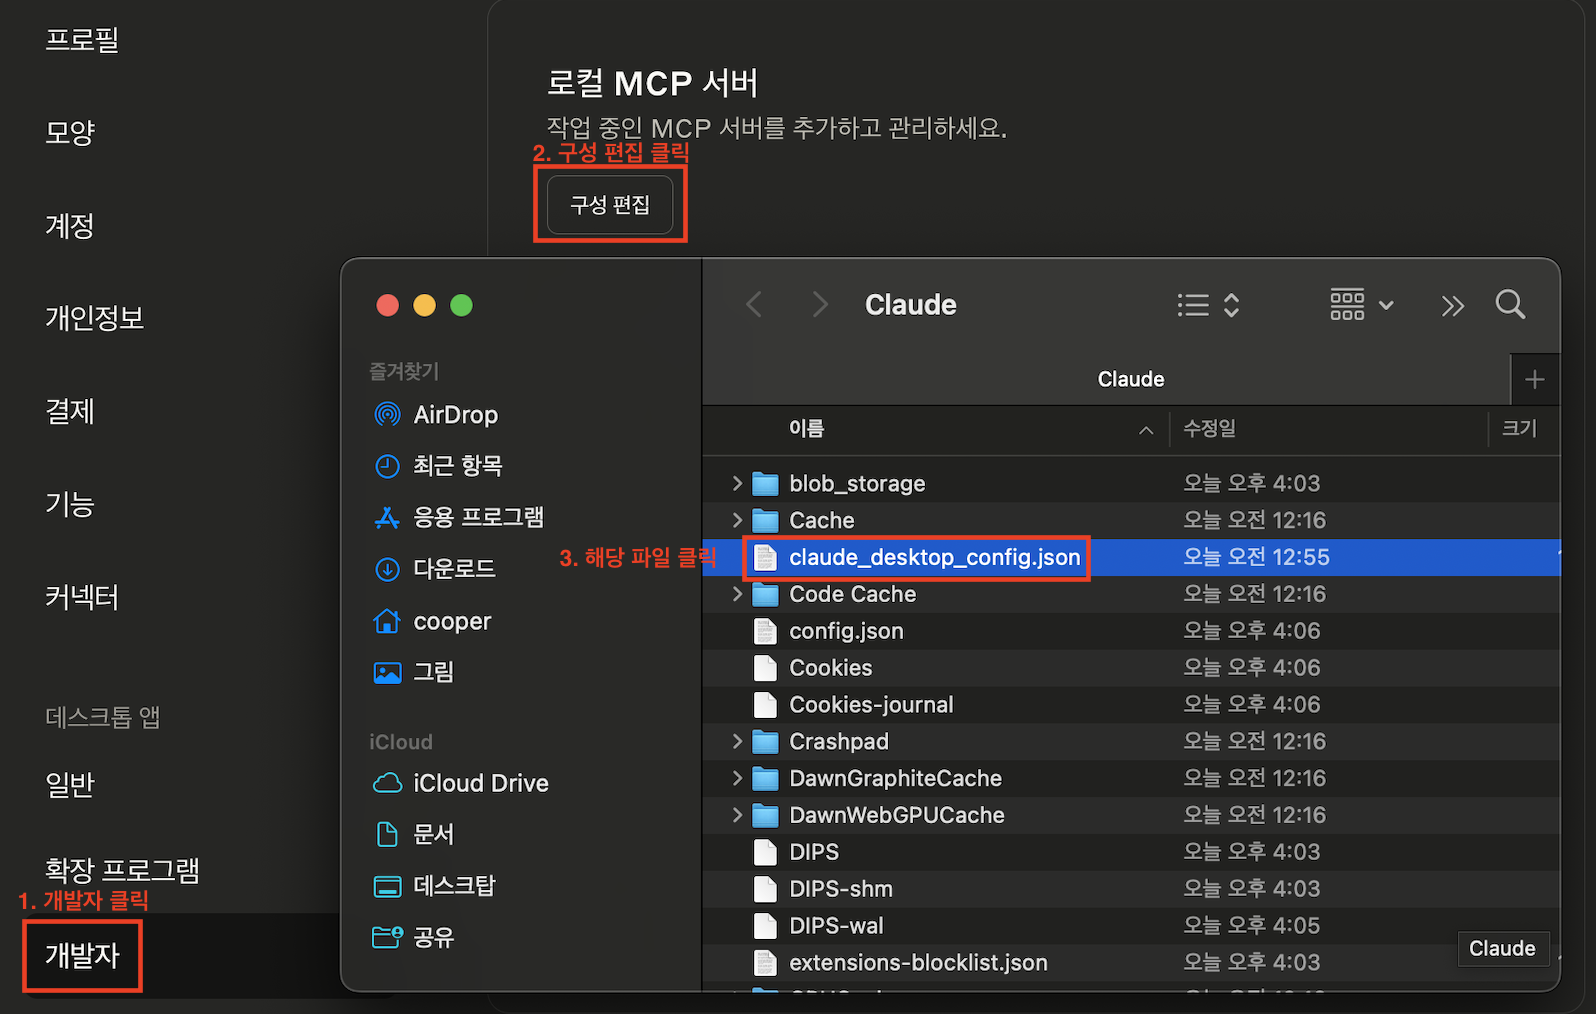Viewport: 1596px width, 1014px height.
Task: Expand the DawnWebGPUCache folder
Action: click(x=737, y=815)
